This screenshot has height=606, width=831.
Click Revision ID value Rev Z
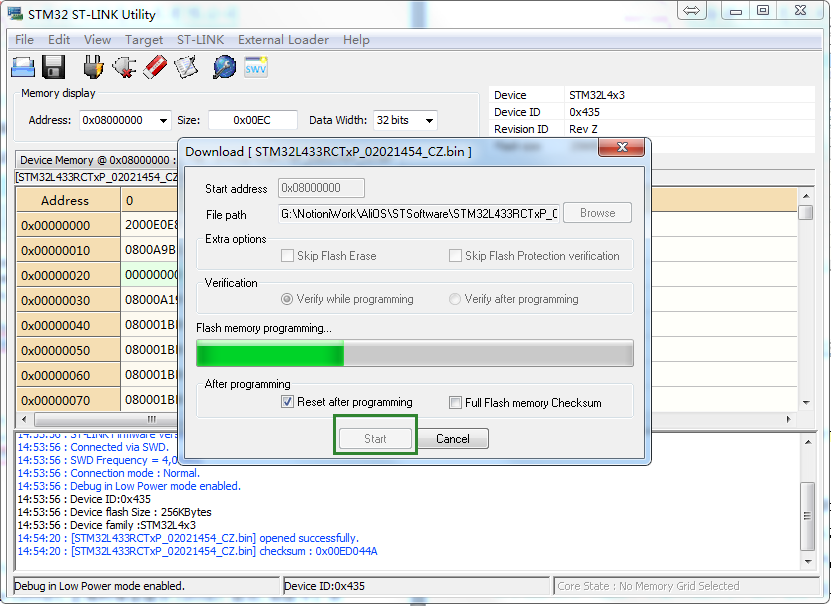coord(583,129)
